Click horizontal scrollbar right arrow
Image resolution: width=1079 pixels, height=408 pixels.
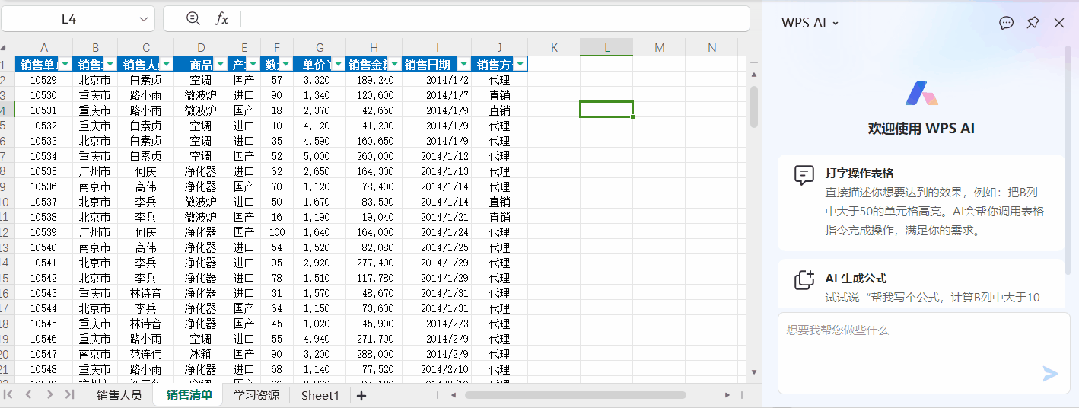click(727, 396)
